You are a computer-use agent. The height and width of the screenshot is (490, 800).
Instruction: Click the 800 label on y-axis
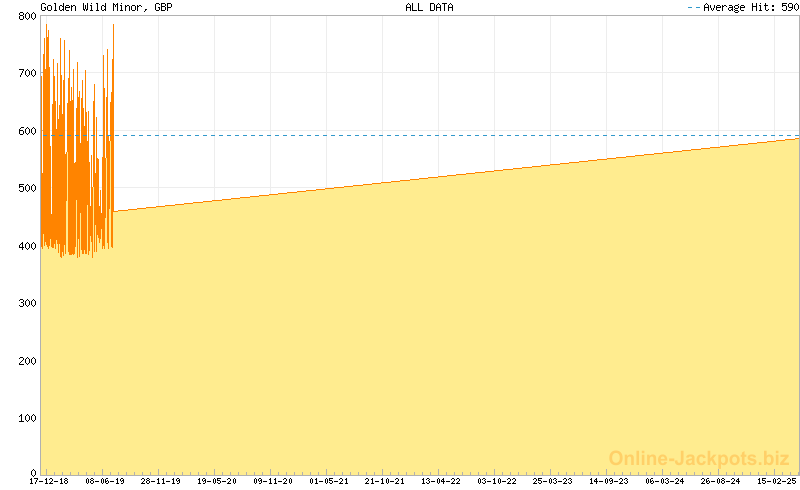(x=26, y=16)
